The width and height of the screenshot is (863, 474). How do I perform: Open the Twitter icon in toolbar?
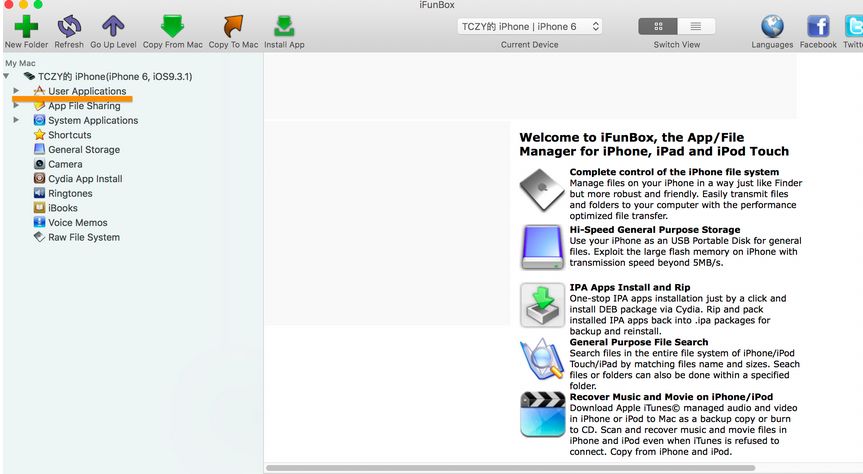pos(854,26)
